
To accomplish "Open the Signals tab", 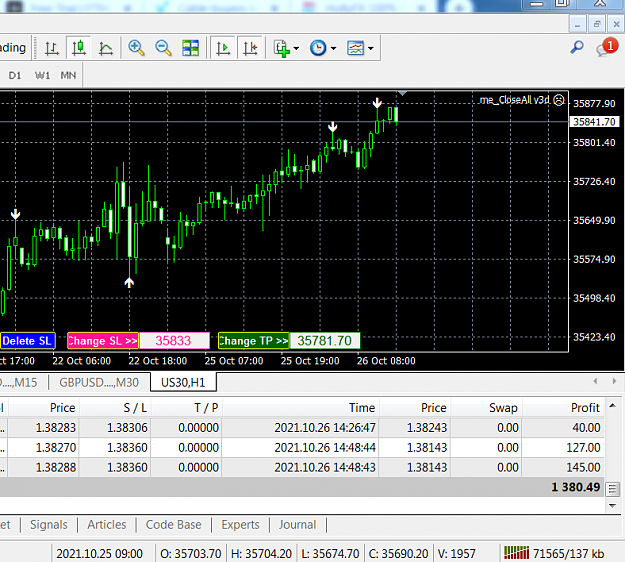I will (x=49, y=525).
